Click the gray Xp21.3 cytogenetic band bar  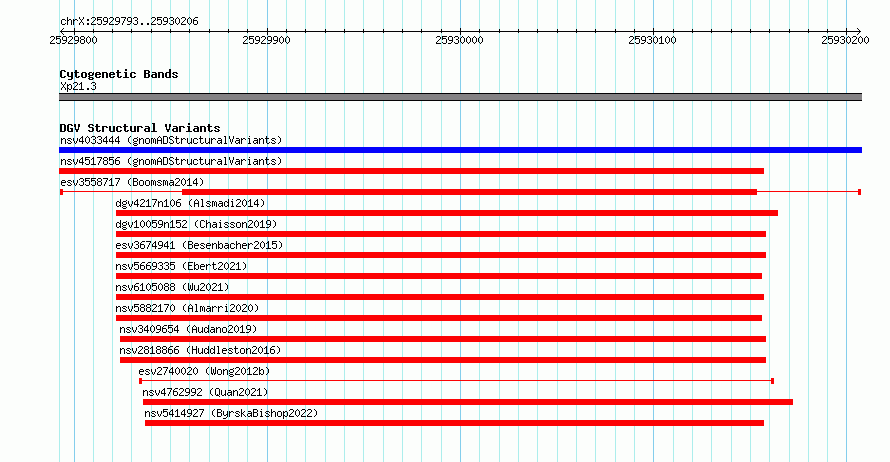(x=460, y=97)
